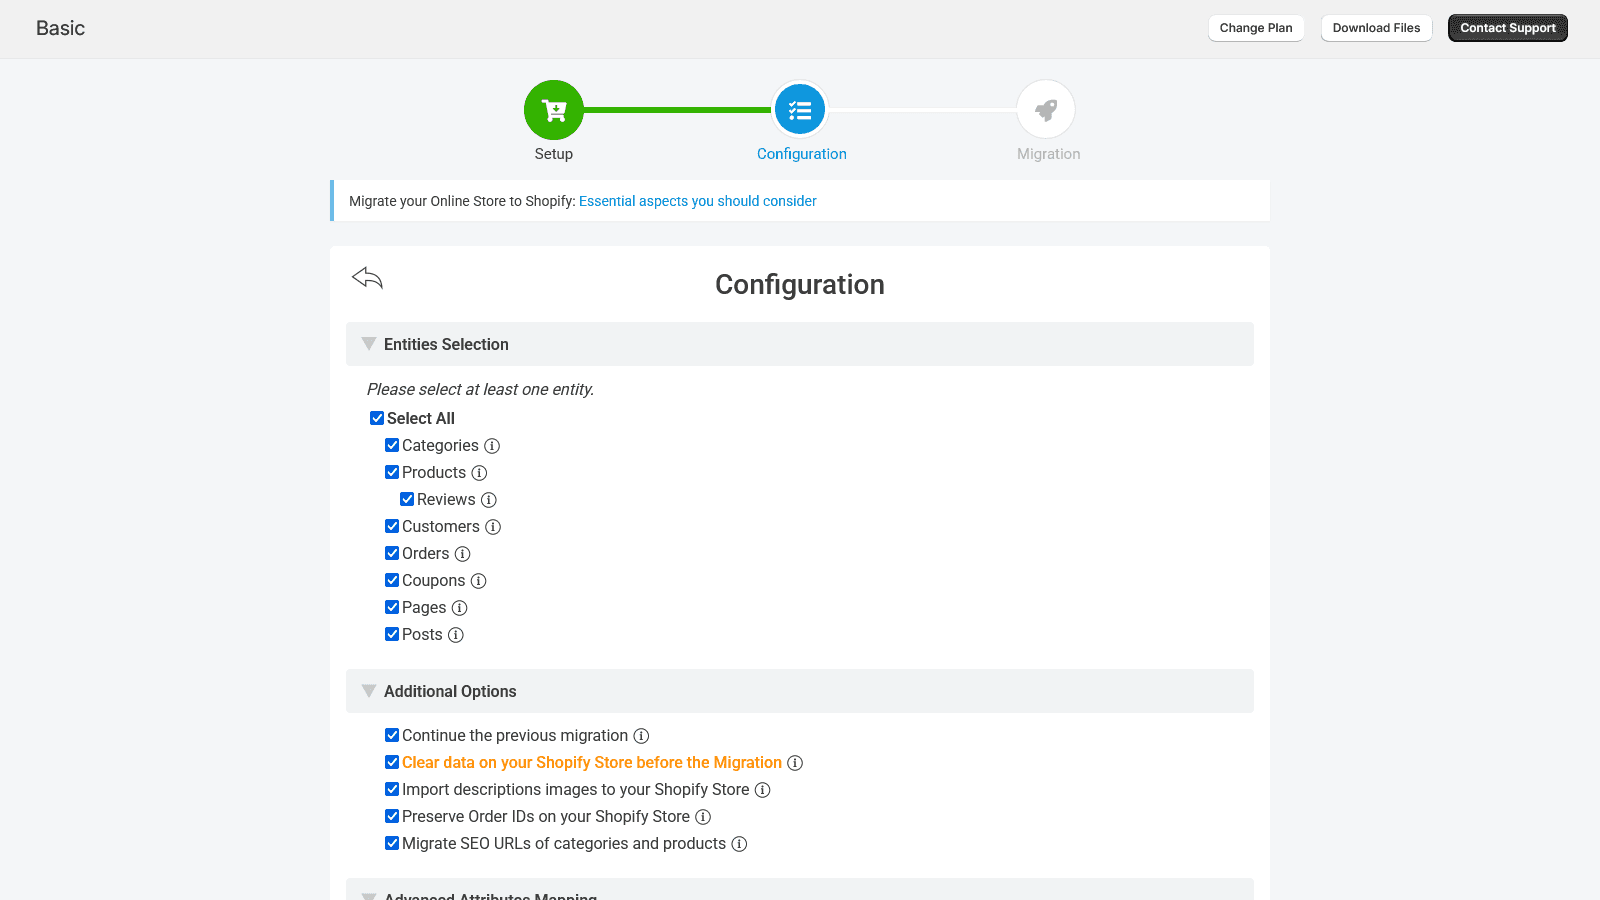Screen dimensions: 1600x900
Task: Collapse the Entities Selection section
Action: (x=800, y=344)
